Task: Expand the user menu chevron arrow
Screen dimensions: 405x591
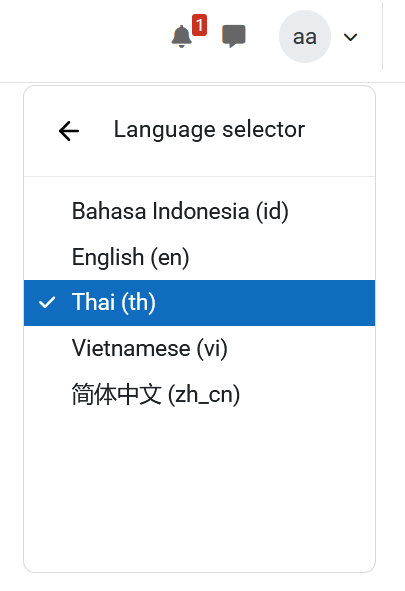Action: click(350, 37)
